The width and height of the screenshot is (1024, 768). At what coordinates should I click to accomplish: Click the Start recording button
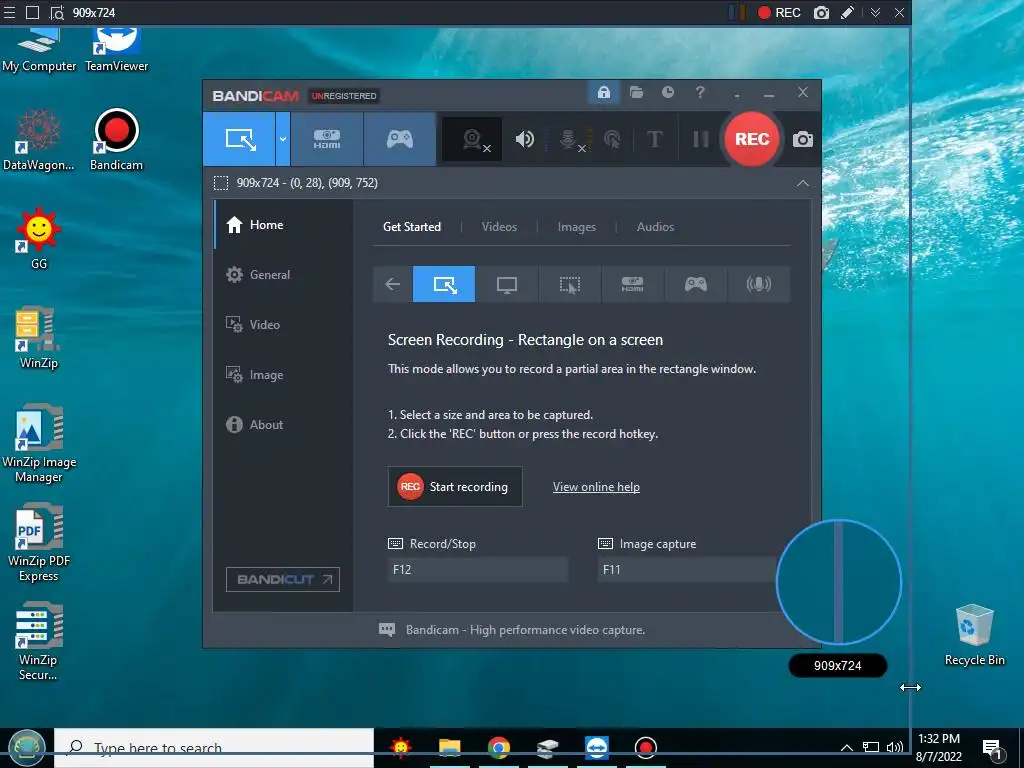coord(455,487)
